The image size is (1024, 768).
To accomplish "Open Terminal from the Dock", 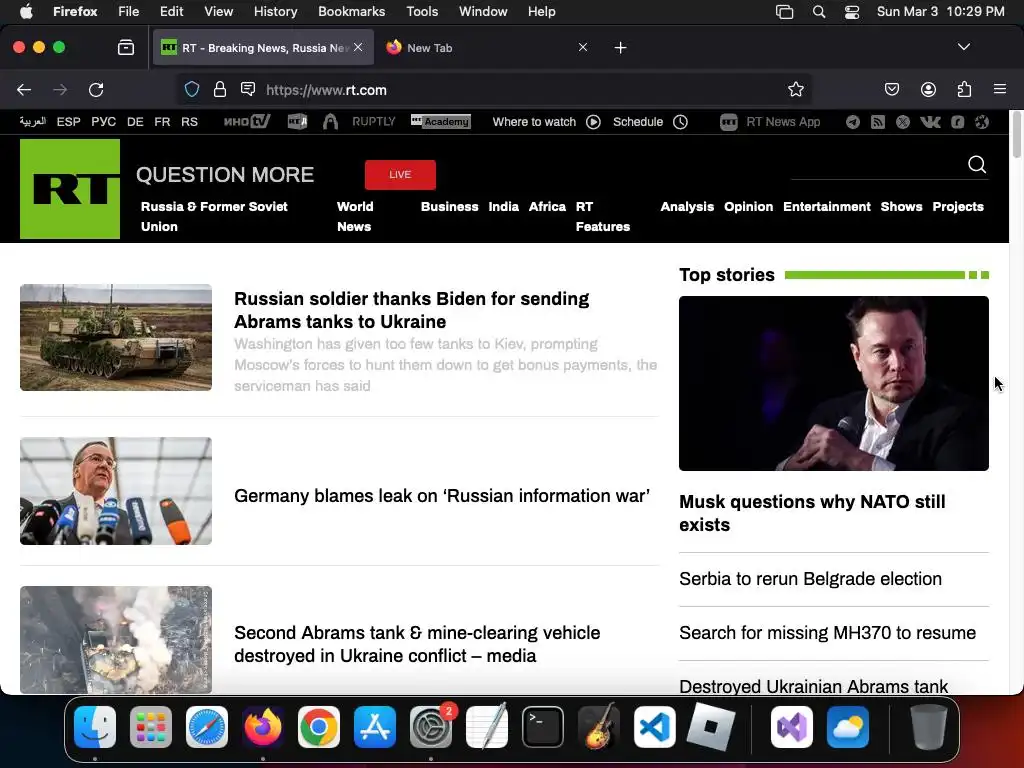I will coord(543,727).
